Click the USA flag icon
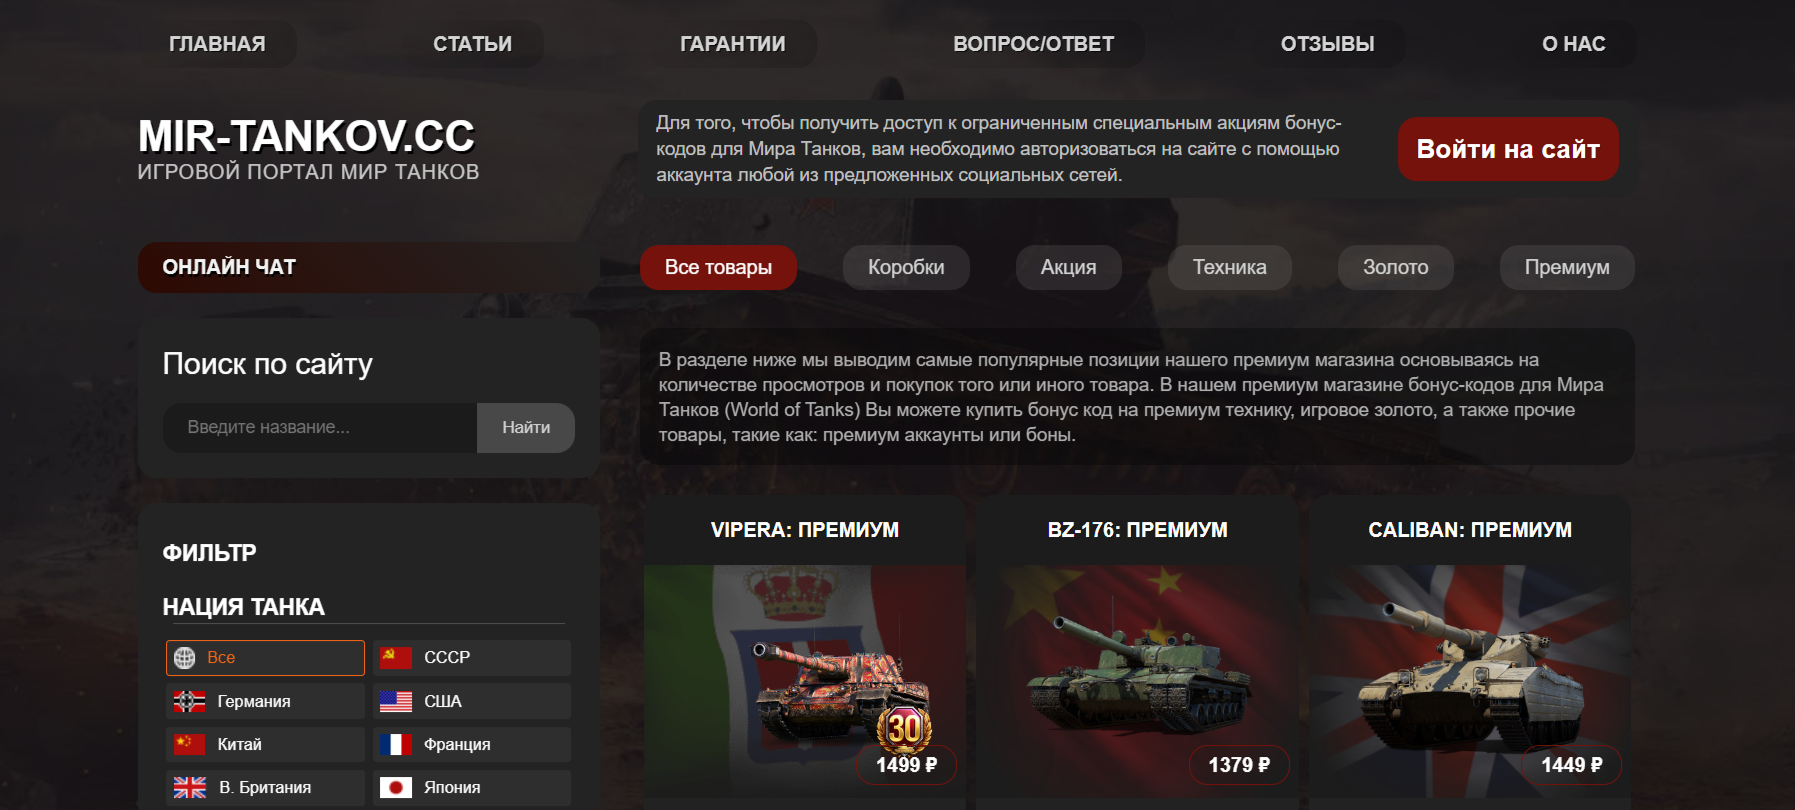Viewport: 1795px width, 810px height. (395, 702)
